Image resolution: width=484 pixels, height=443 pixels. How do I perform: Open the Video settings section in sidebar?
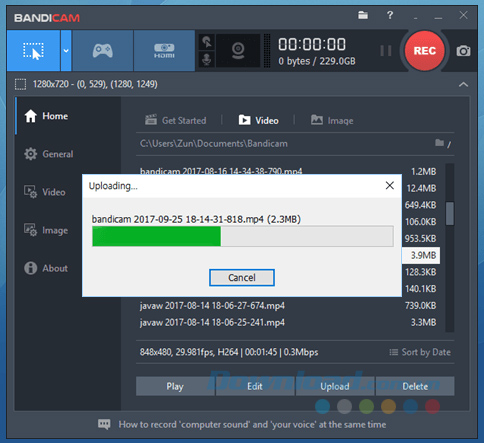(x=44, y=192)
